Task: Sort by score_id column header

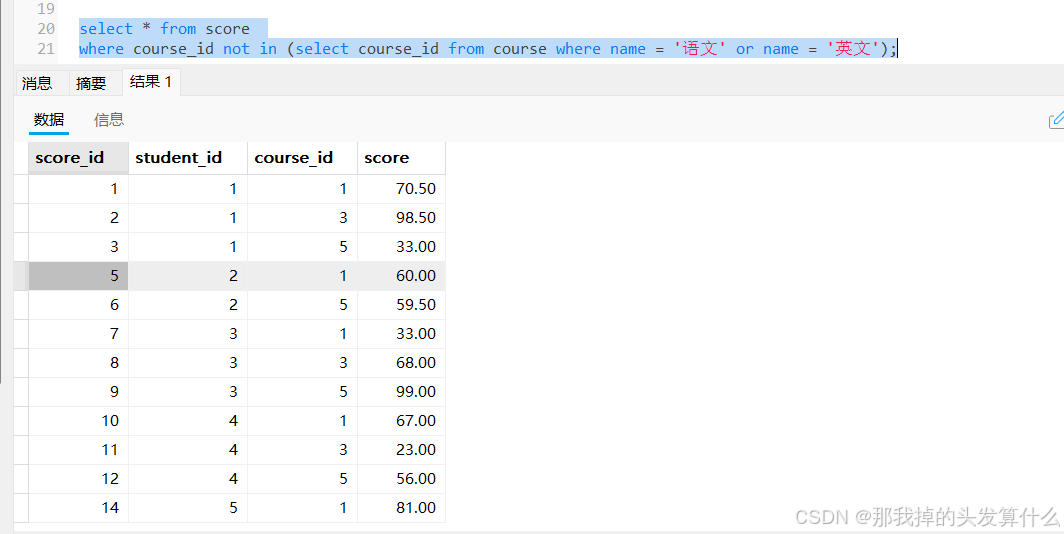Action: tap(78, 158)
